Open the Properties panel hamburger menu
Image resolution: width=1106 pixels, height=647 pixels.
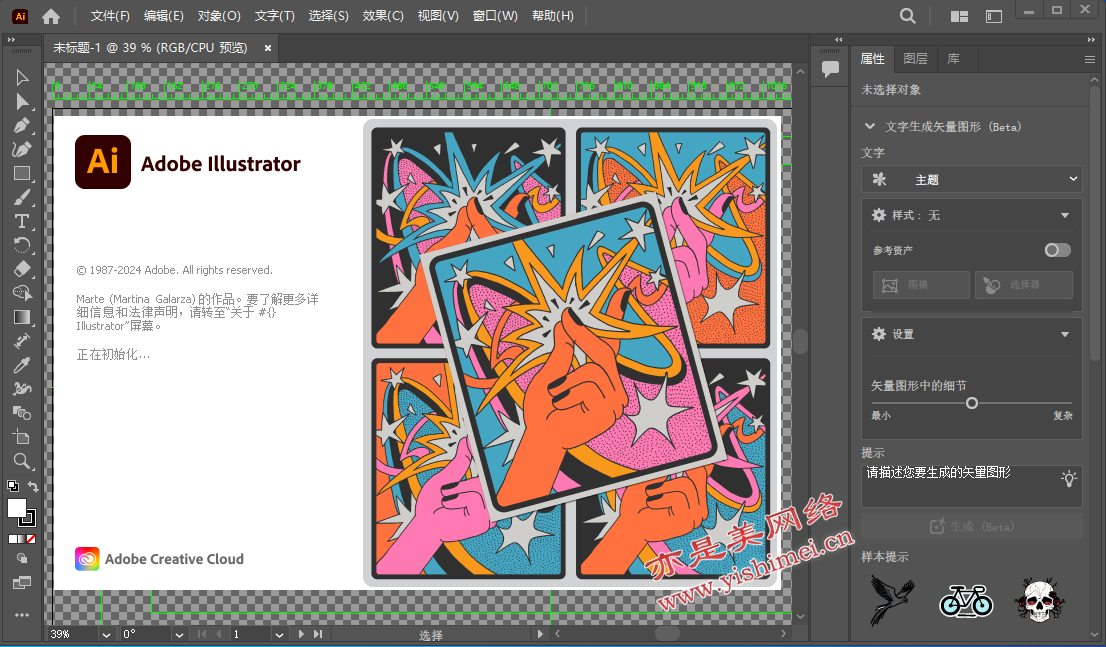1090,60
